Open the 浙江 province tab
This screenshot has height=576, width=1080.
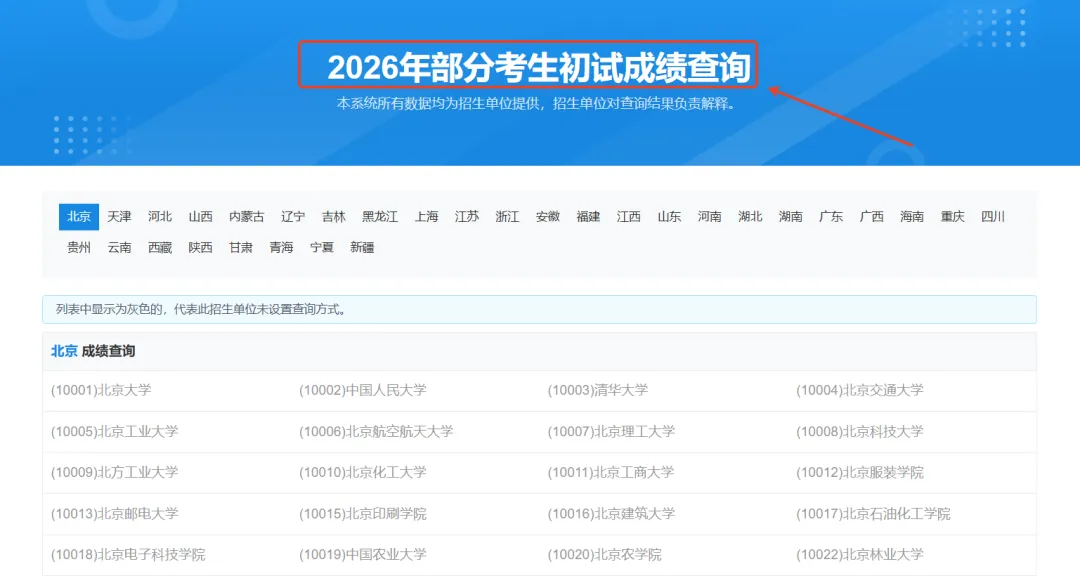click(508, 216)
